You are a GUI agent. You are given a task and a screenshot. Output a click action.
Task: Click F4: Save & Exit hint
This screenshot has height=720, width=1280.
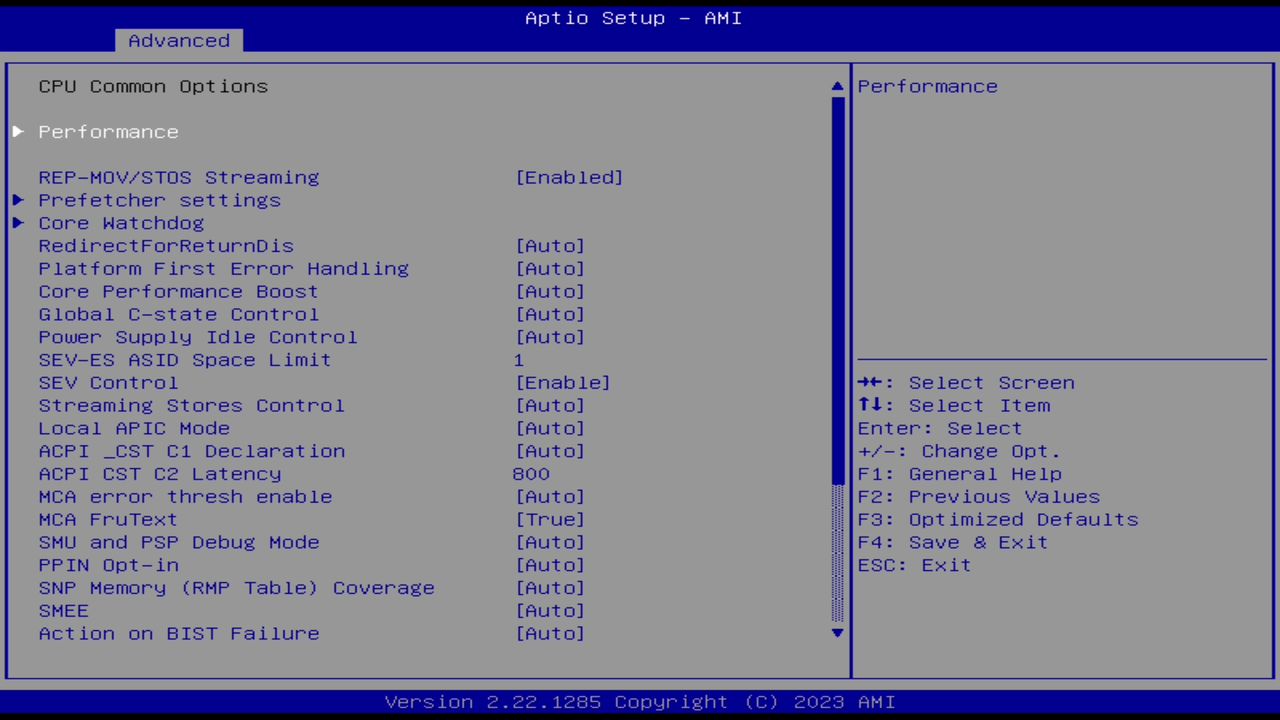point(953,543)
